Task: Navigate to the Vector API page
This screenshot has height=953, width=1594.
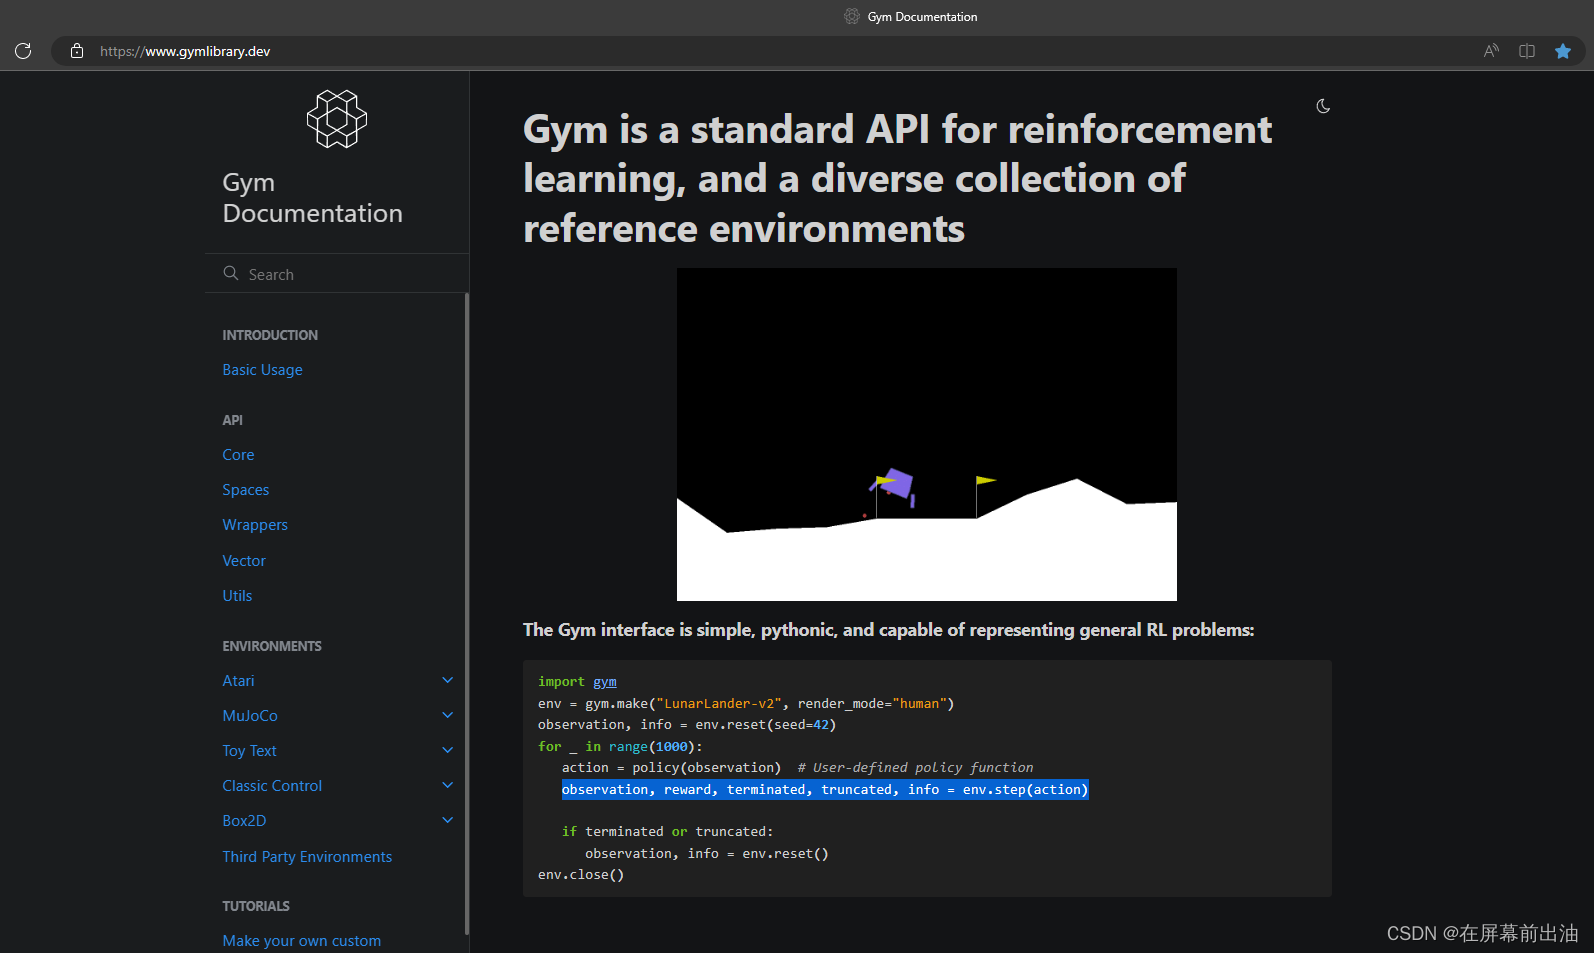Action: coord(244,561)
